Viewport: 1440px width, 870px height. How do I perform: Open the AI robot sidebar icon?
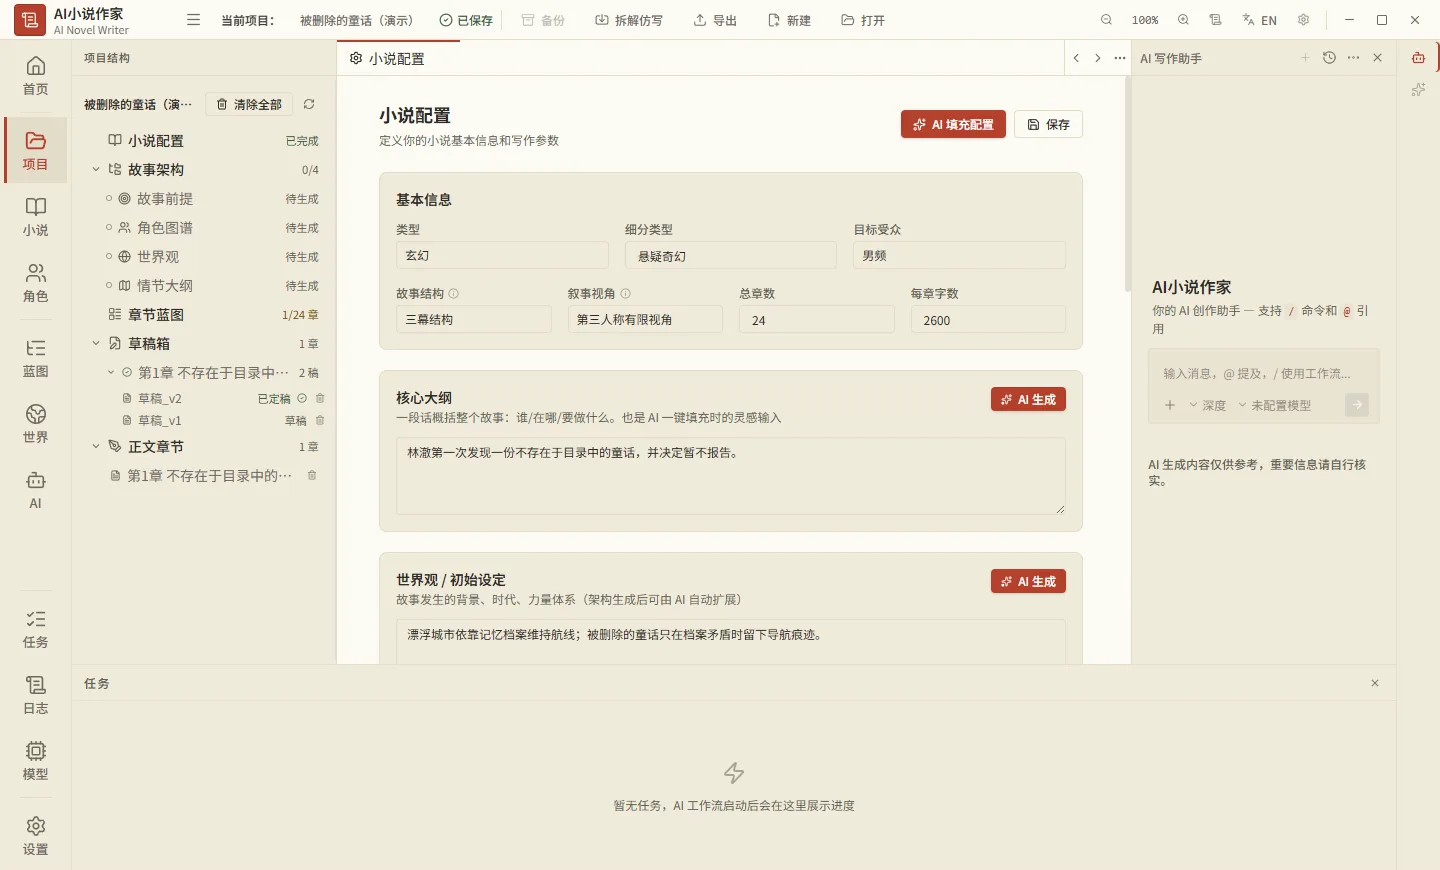tap(35, 489)
